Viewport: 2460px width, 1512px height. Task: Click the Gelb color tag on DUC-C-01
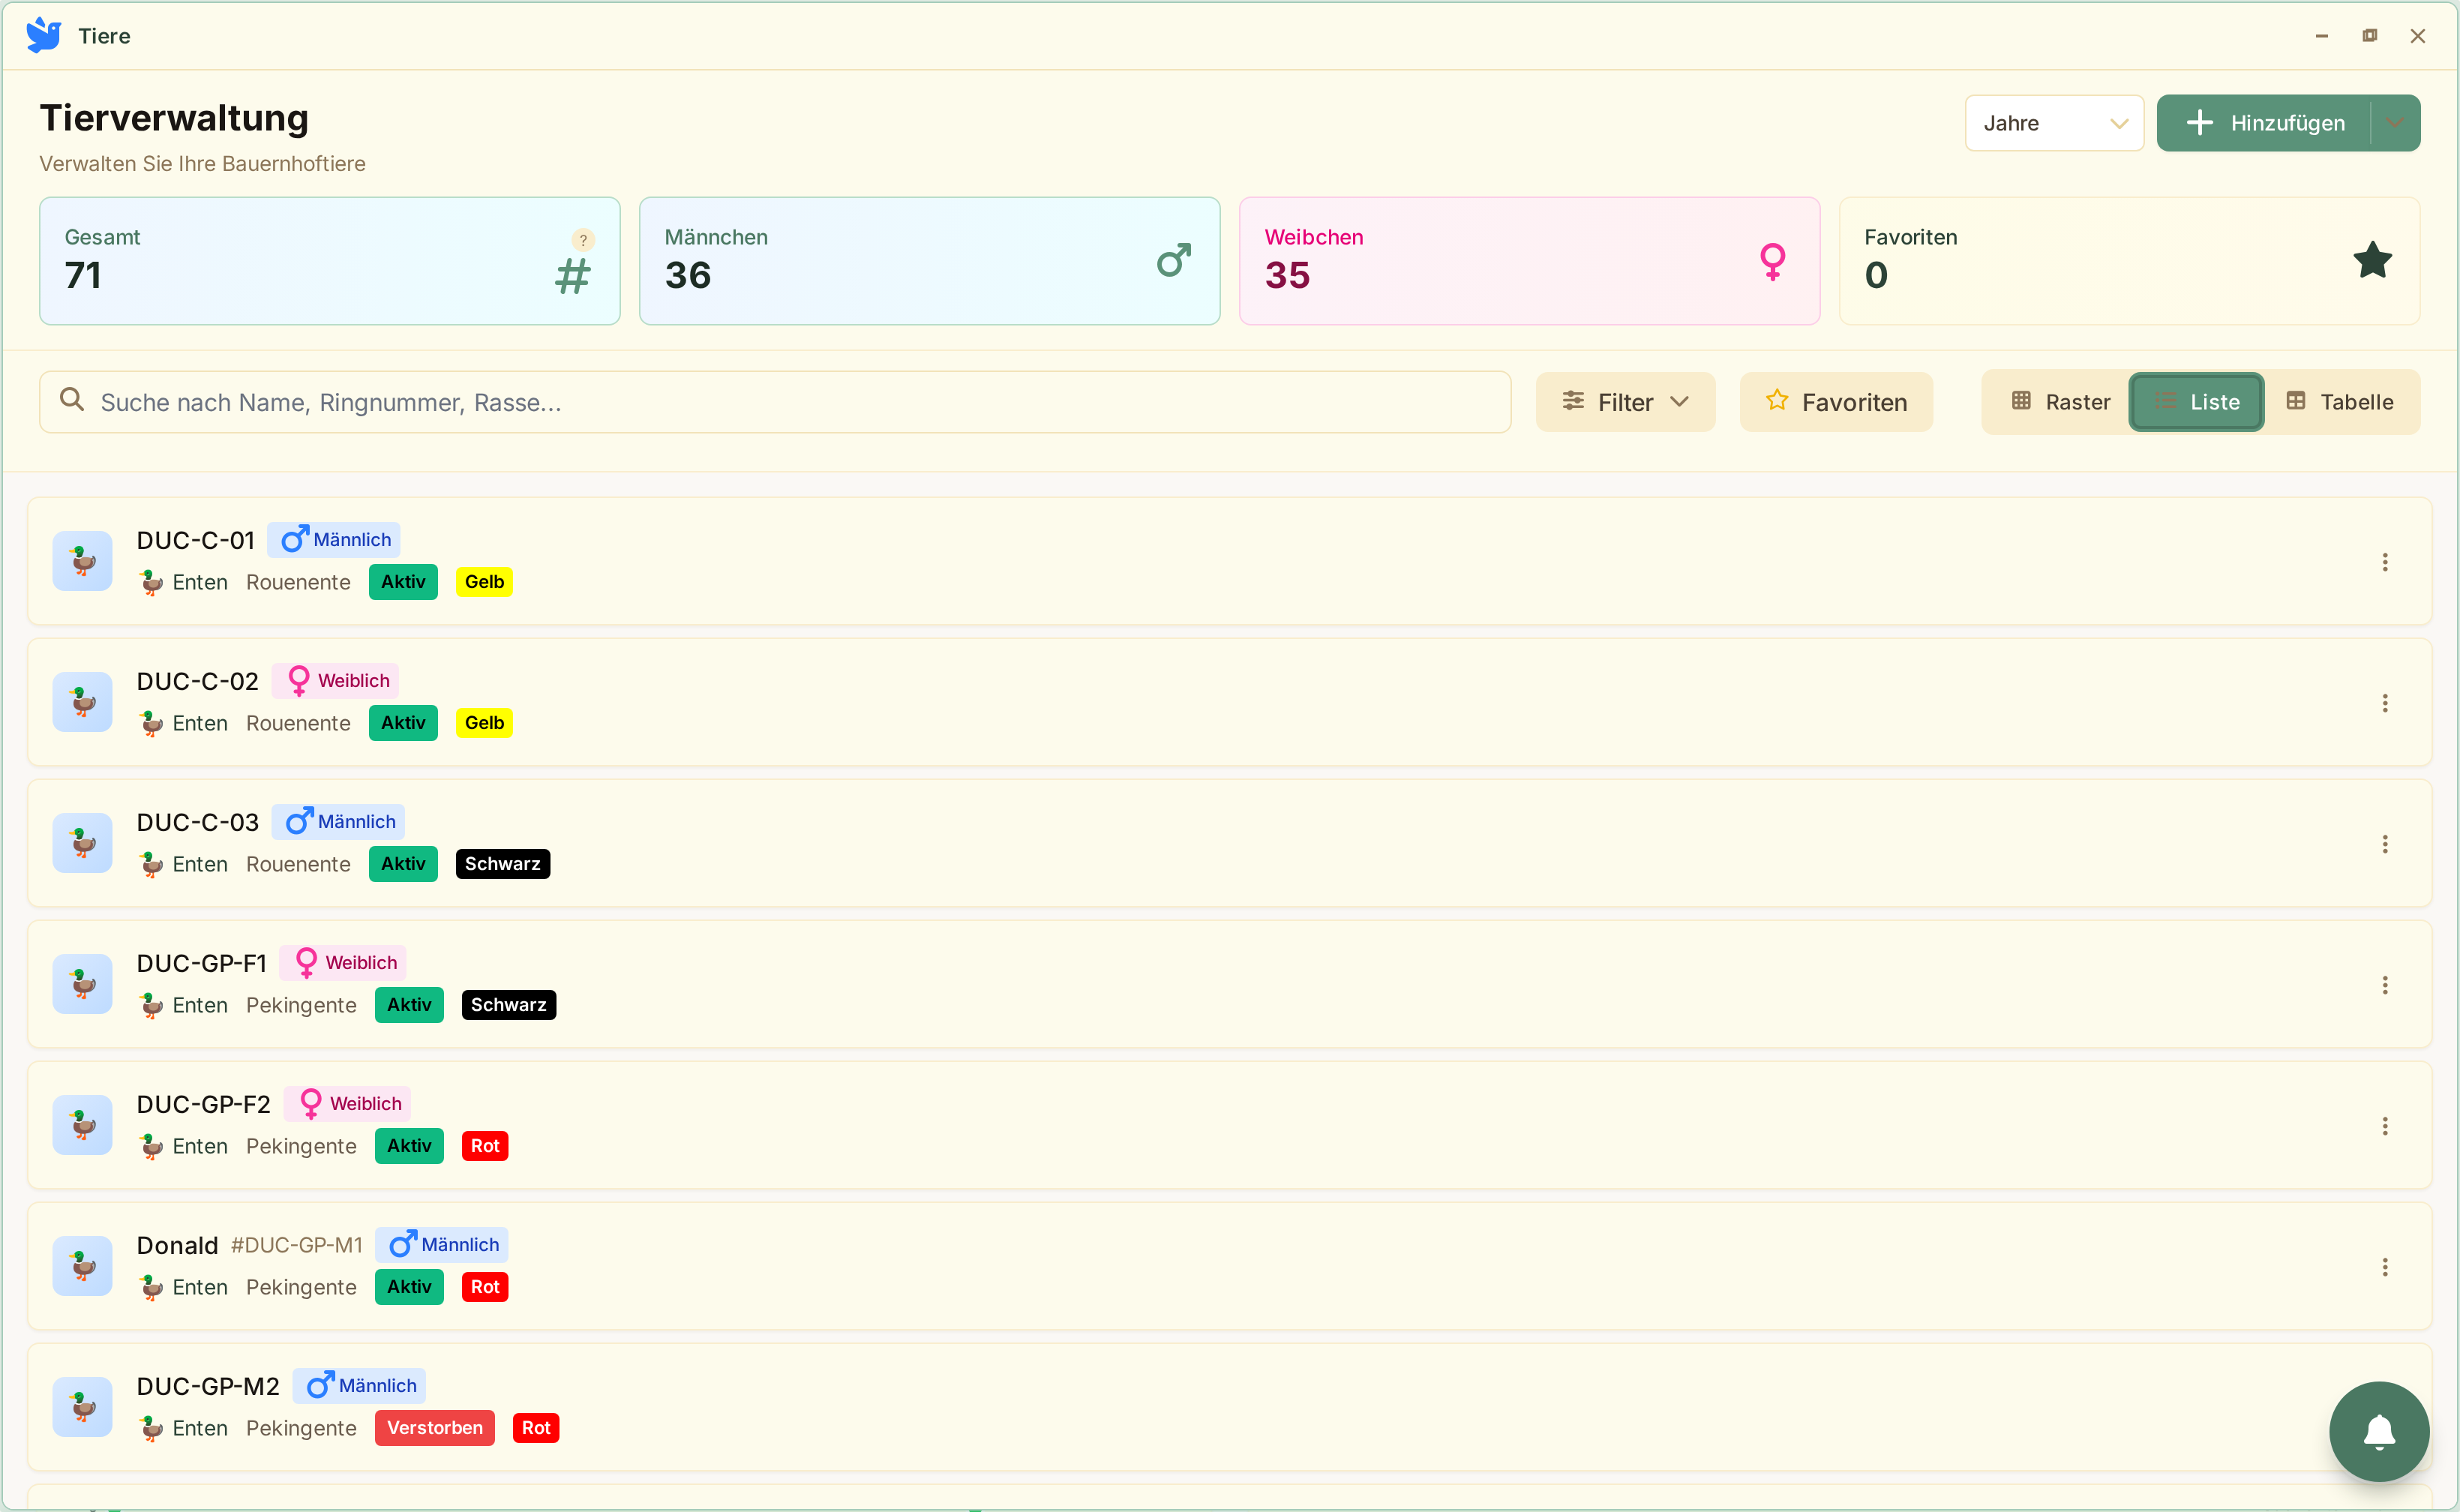[484, 582]
